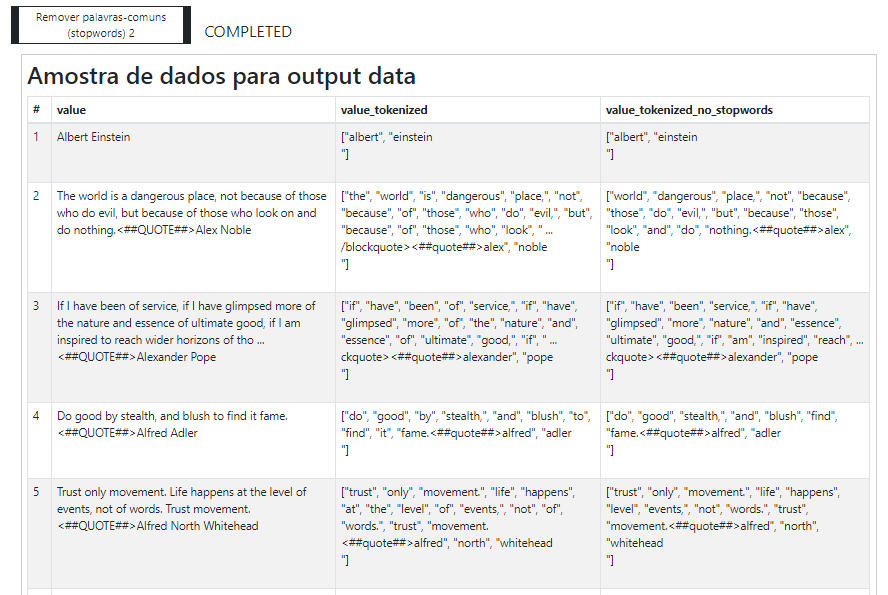The width and height of the screenshot is (888, 595).
Task: Click the Alfred North Whitehead quote cell
Action: 193,533
